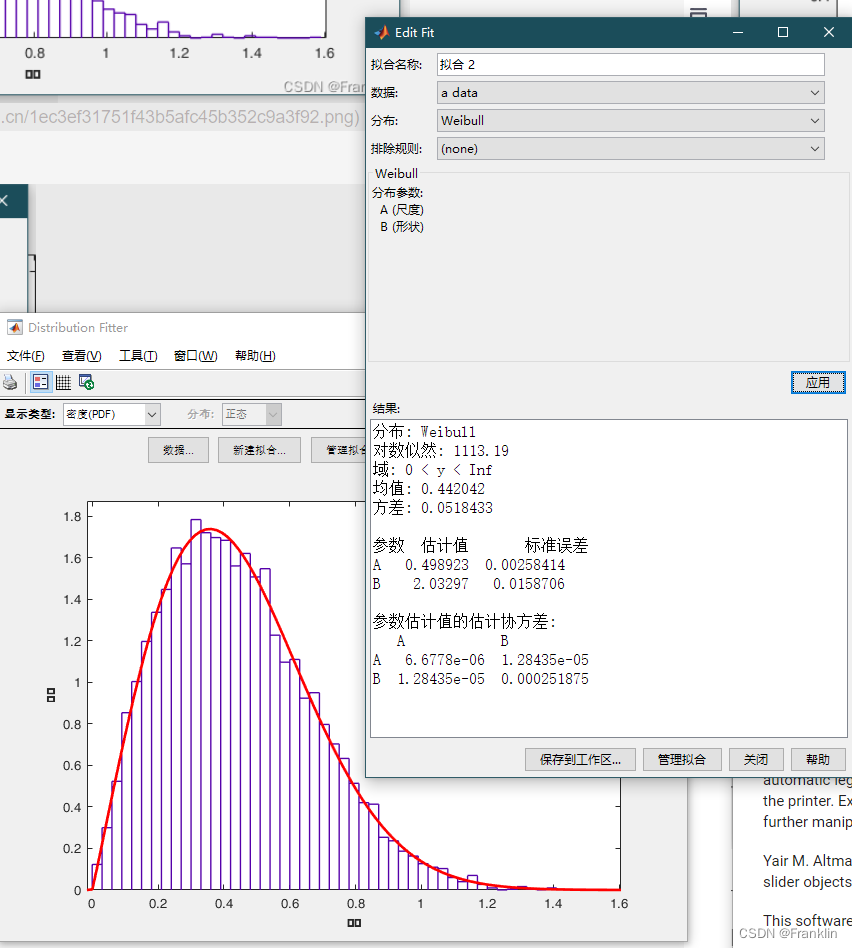Click the 帮助 button in Edit Fit
The height and width of the screenshot is (948, 852).
click(818, 759)
